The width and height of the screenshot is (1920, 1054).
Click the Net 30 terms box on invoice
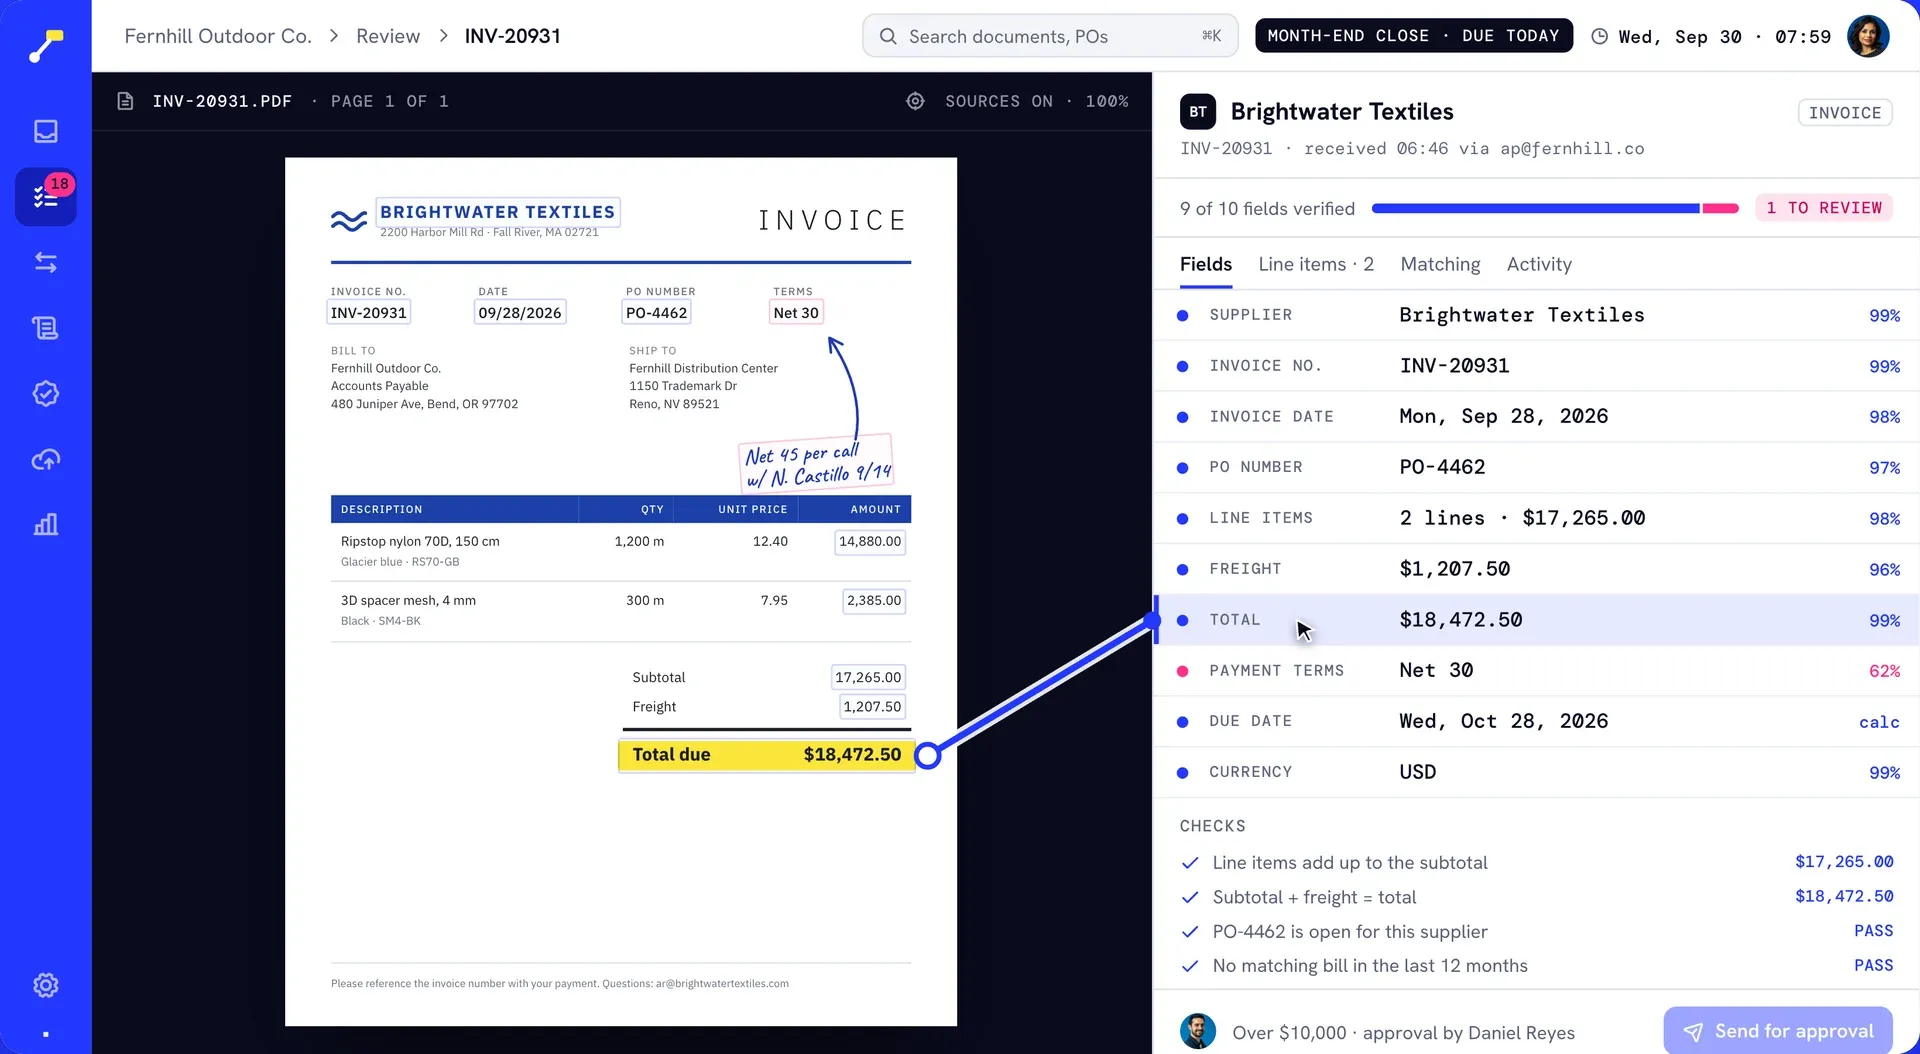click(x=796, y=313)
